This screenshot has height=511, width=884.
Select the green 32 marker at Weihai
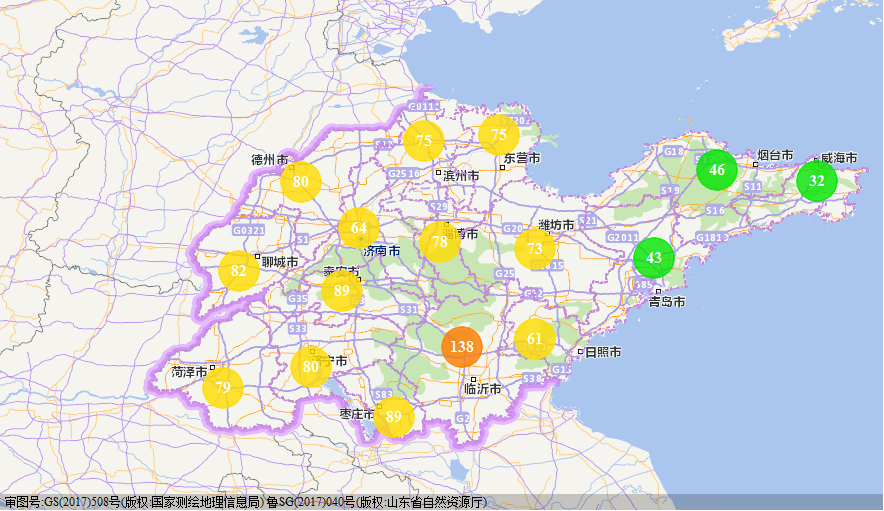click(816, 180)
